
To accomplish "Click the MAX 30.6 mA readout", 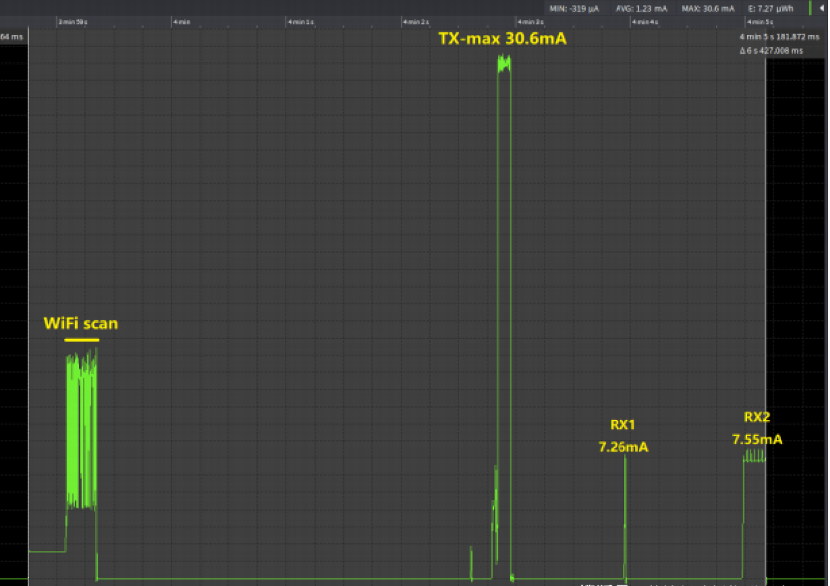I will [x=709, y=8].
